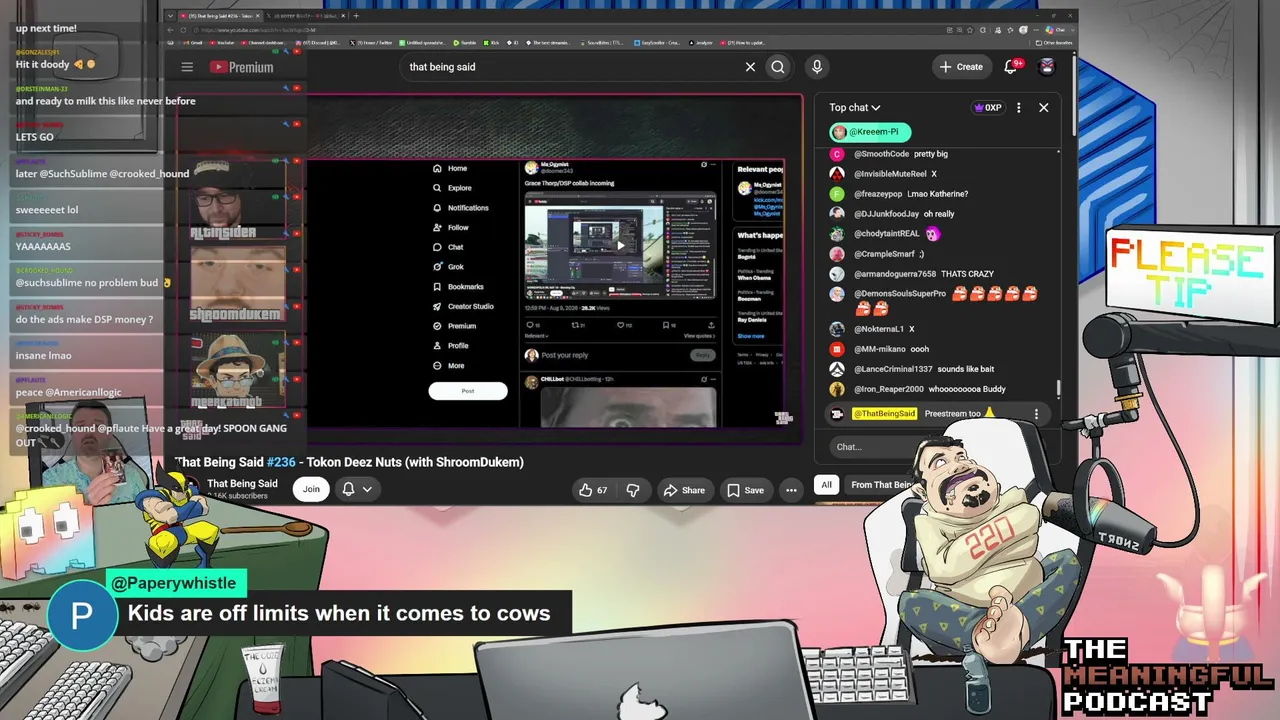Share the Ms_Ogynist tweet upload icon

[711, 325]
